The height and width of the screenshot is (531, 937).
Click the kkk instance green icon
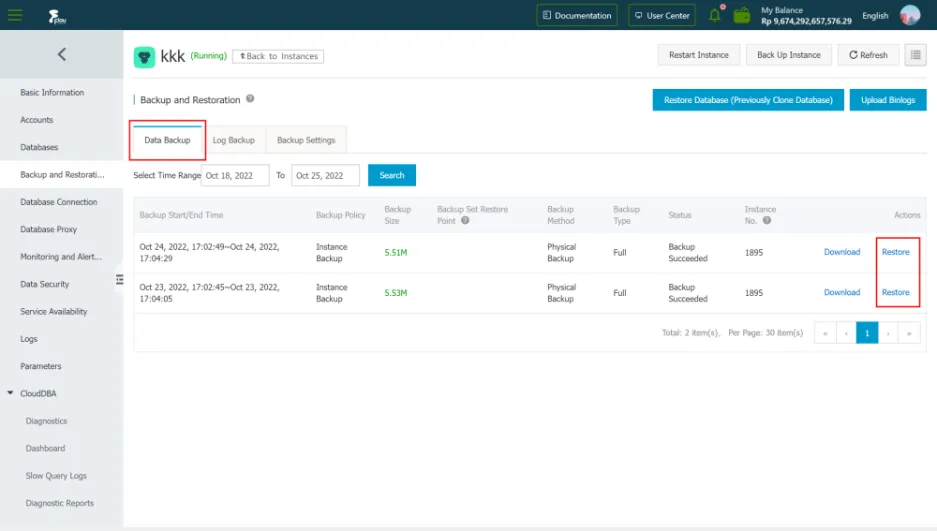(144, 57)
